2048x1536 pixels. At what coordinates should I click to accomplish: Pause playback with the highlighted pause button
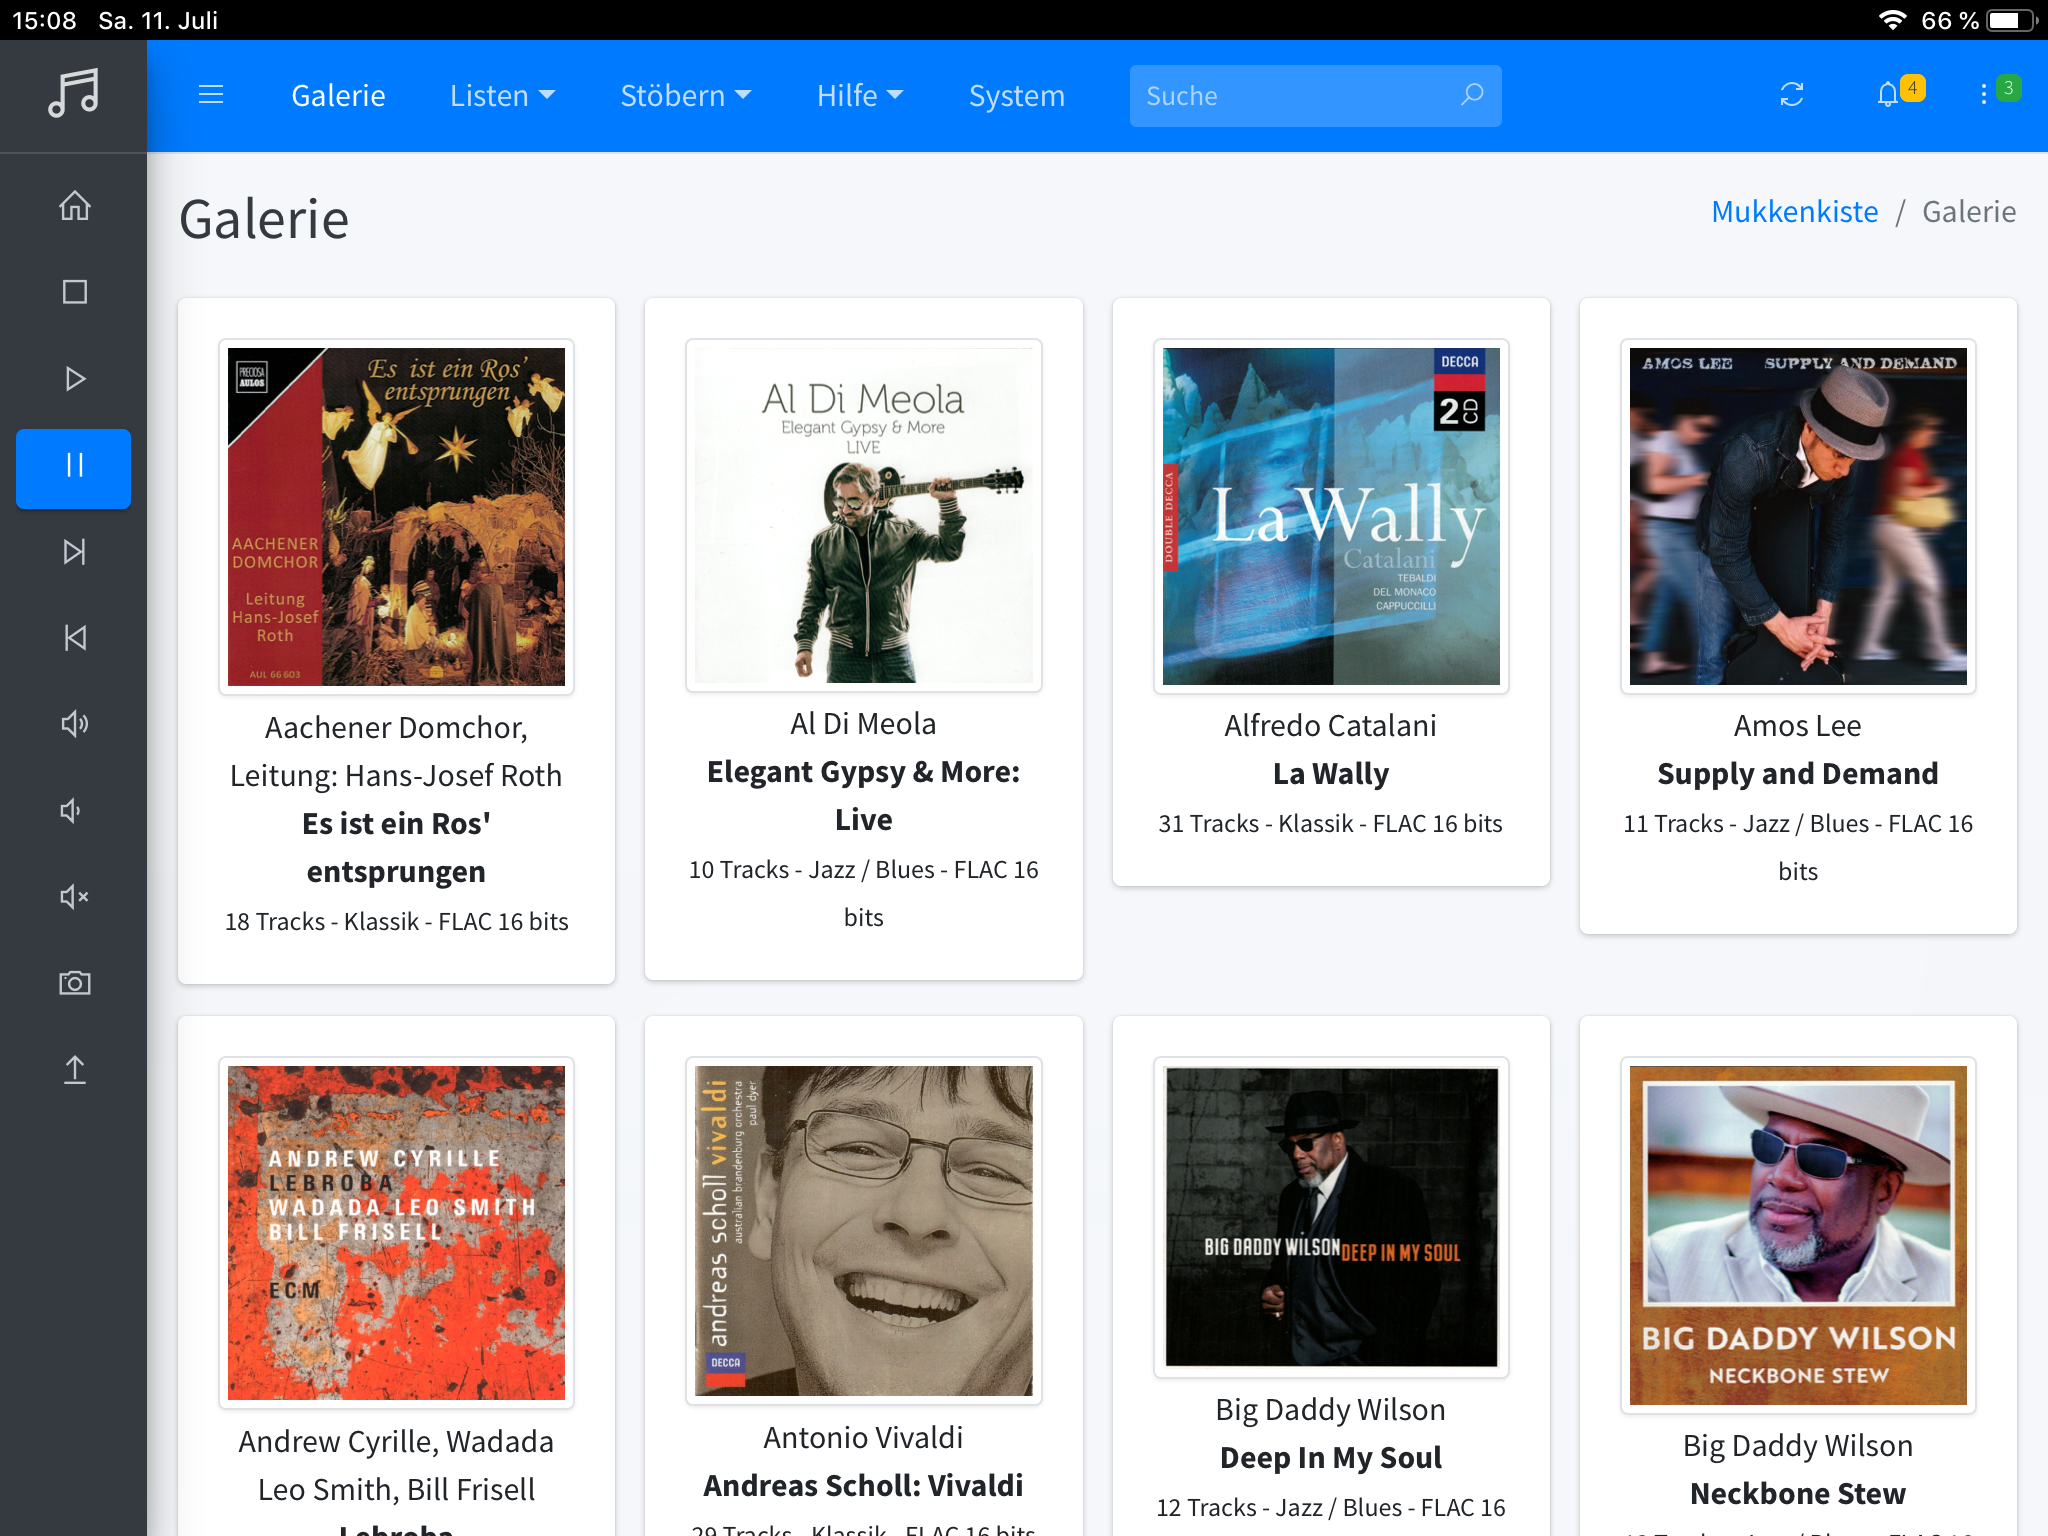click(x=74, y=468)
